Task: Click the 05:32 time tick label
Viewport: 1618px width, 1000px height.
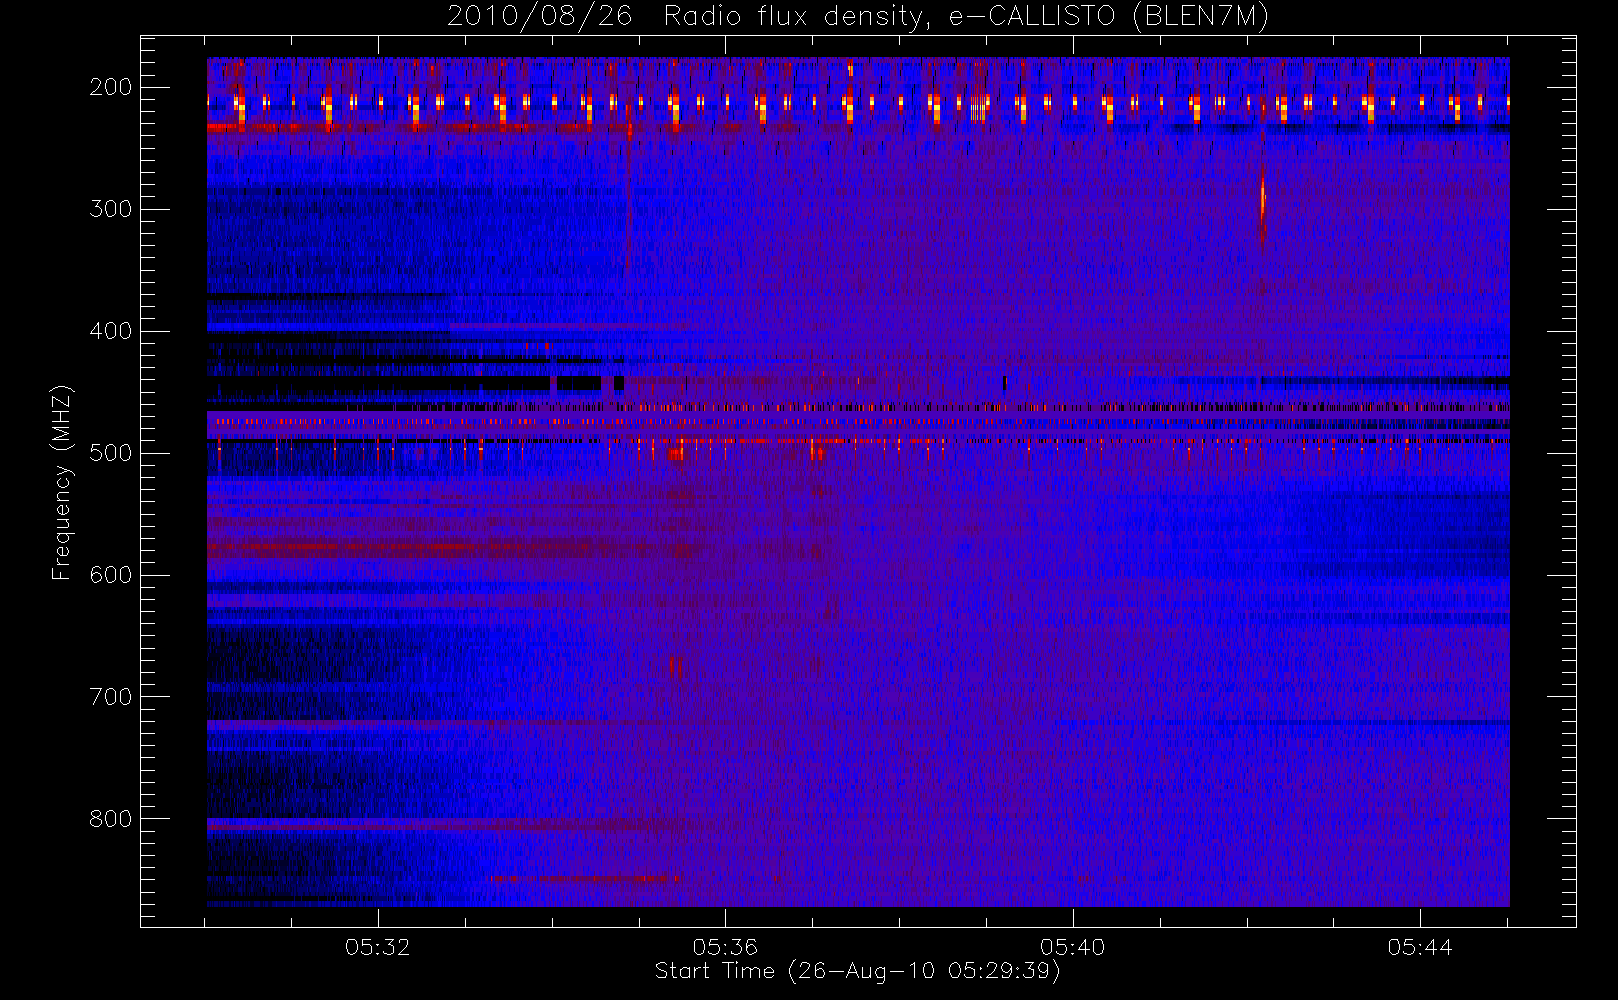Action: [x=378, y=947]
